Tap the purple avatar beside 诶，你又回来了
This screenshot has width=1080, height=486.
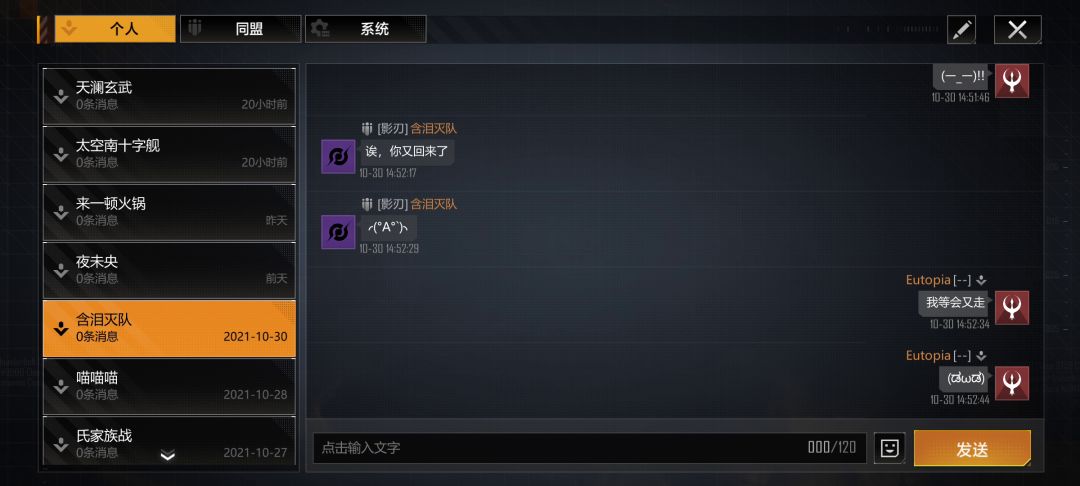tap(338, 156)
